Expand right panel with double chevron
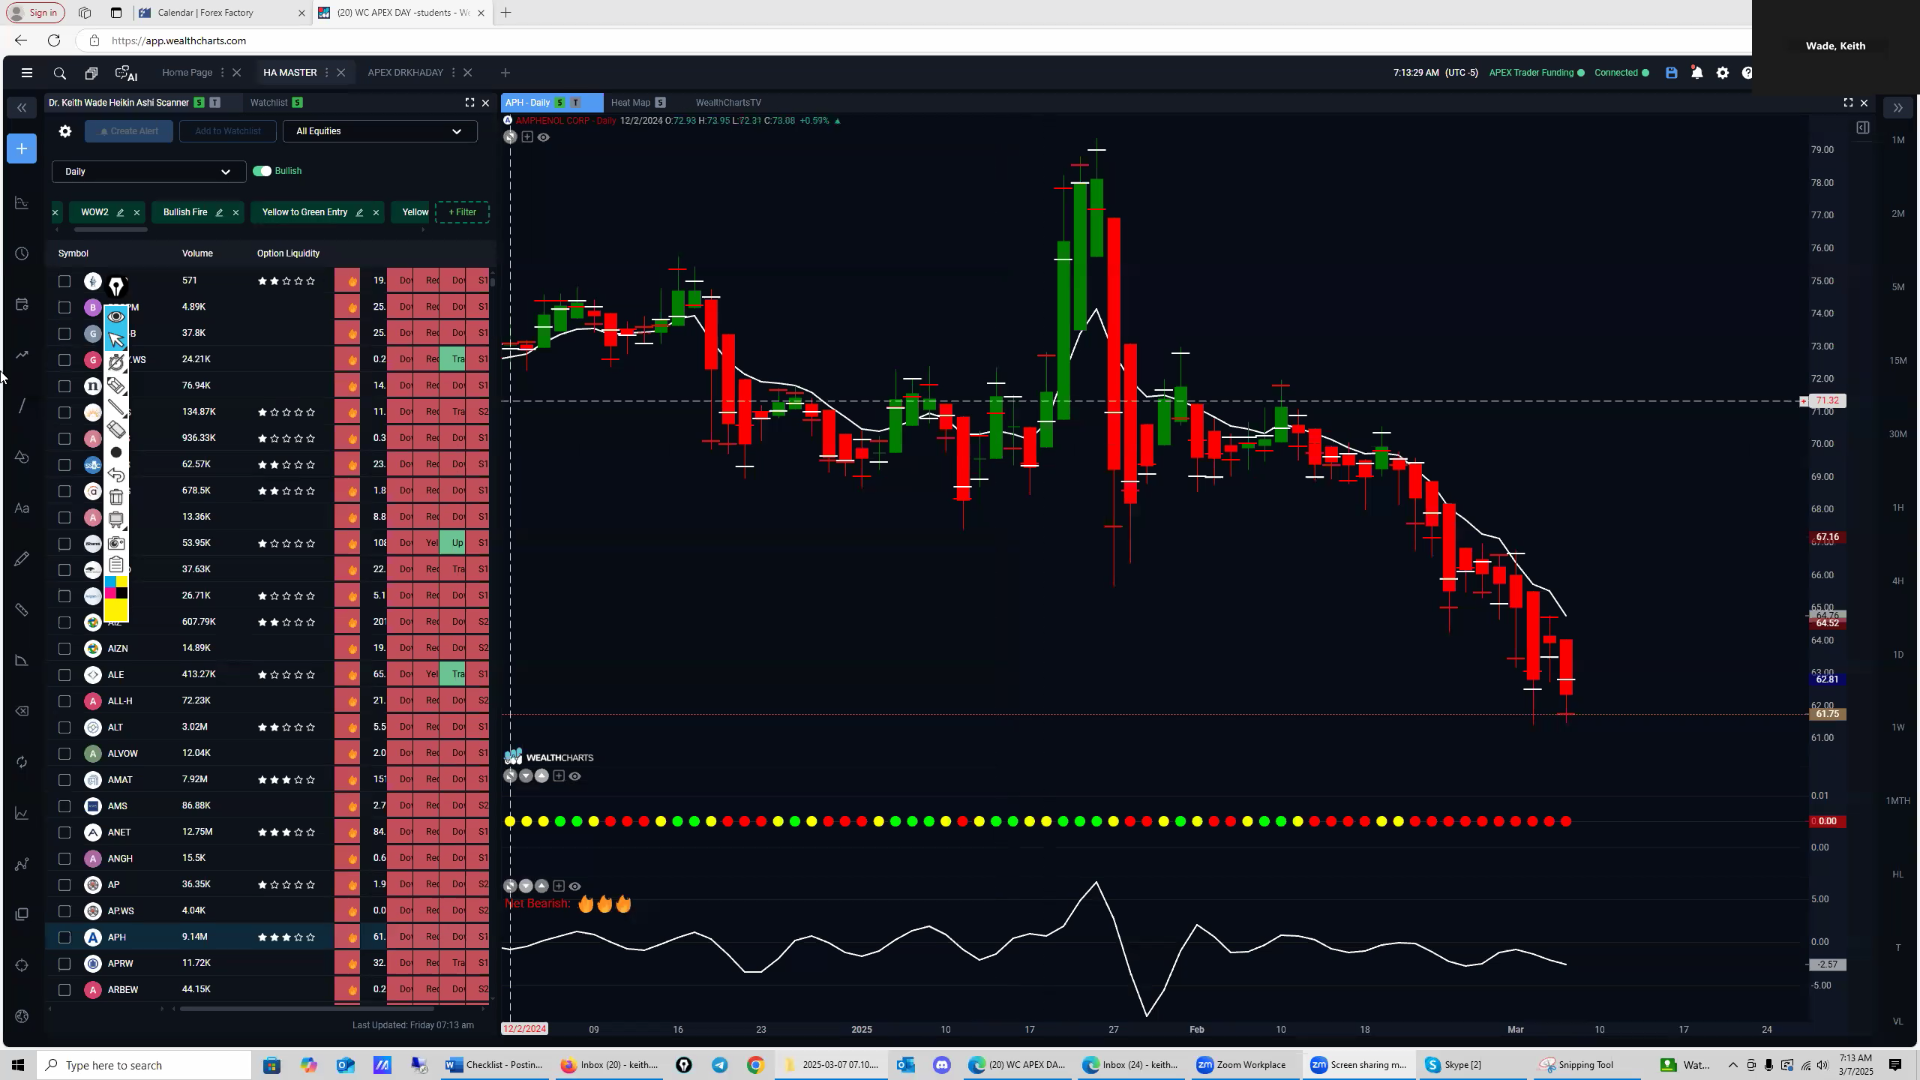Viewport: 1920px width, 1080px height. [x=1897, y=108]
